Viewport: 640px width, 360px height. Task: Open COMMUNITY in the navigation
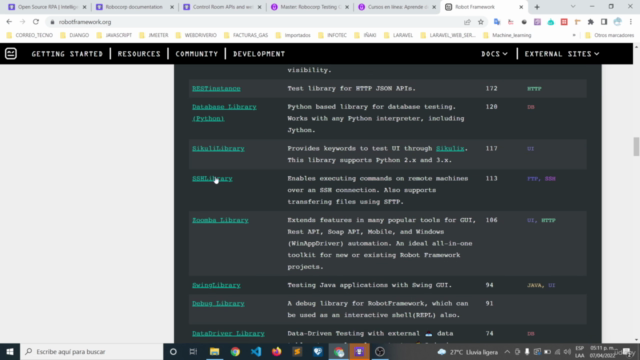[x=196, y=53]
